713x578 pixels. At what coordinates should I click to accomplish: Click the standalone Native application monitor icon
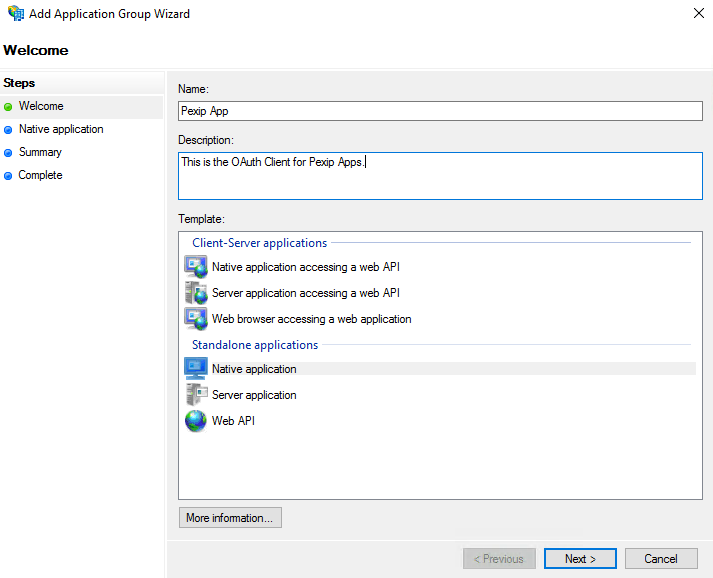point(196,369)
